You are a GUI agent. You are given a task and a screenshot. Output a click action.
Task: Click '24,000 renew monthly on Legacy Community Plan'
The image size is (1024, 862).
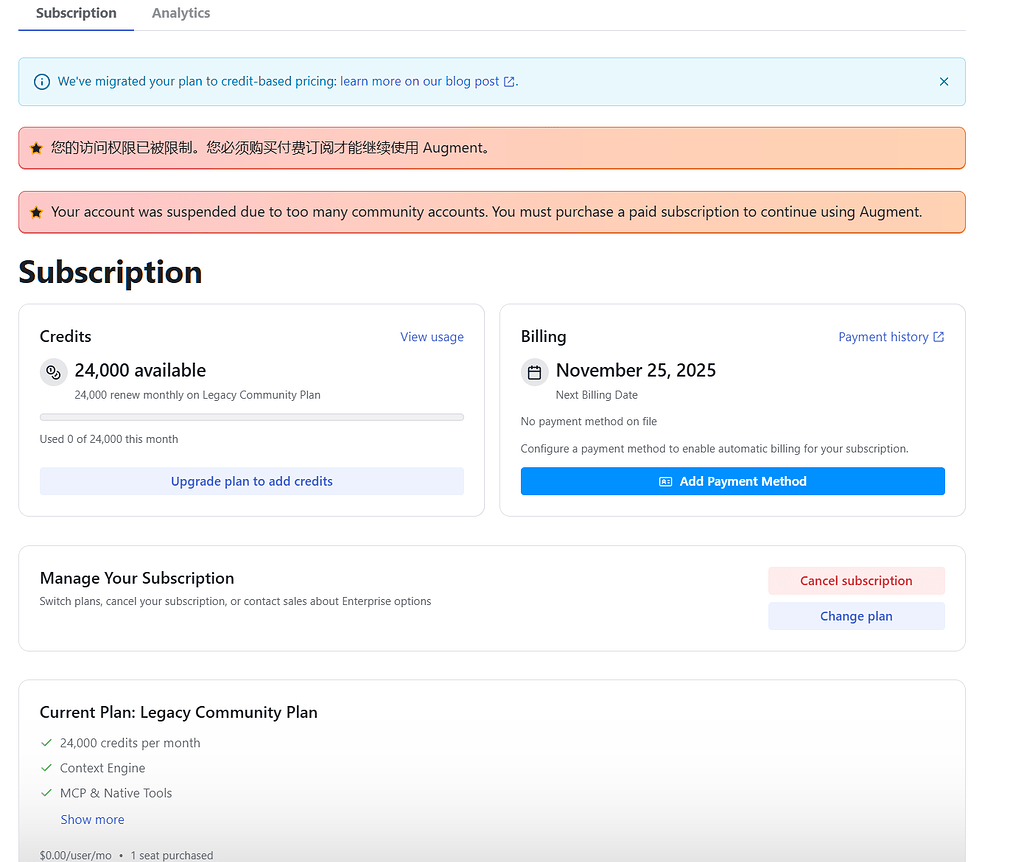pyautogui.click(x=197, y=395)
